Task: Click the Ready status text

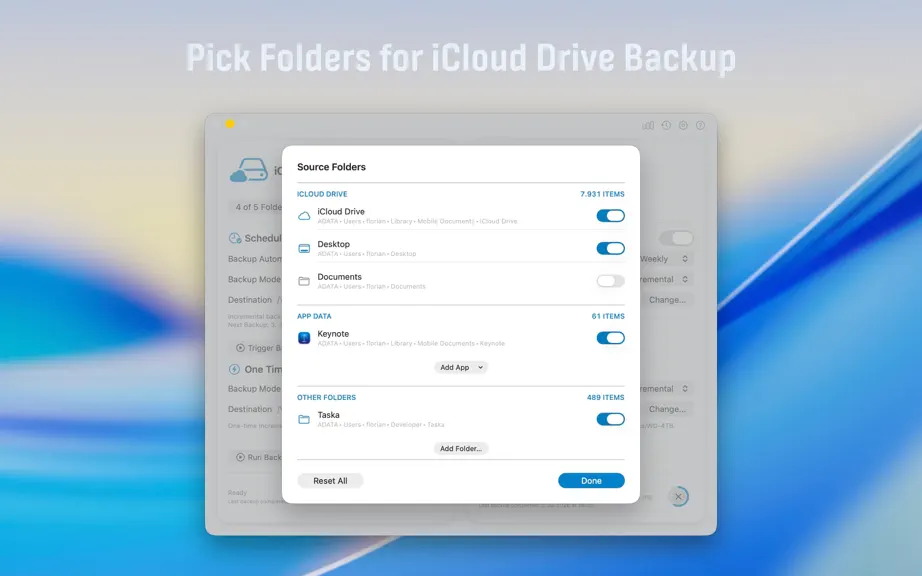Action: coord(238,493)
